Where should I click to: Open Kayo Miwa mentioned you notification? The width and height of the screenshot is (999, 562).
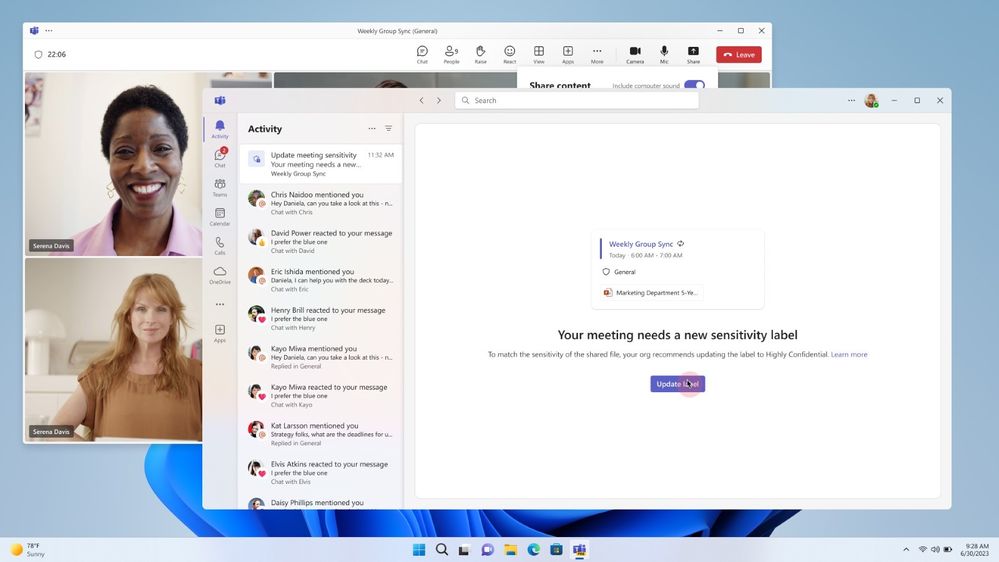[321, 357]
